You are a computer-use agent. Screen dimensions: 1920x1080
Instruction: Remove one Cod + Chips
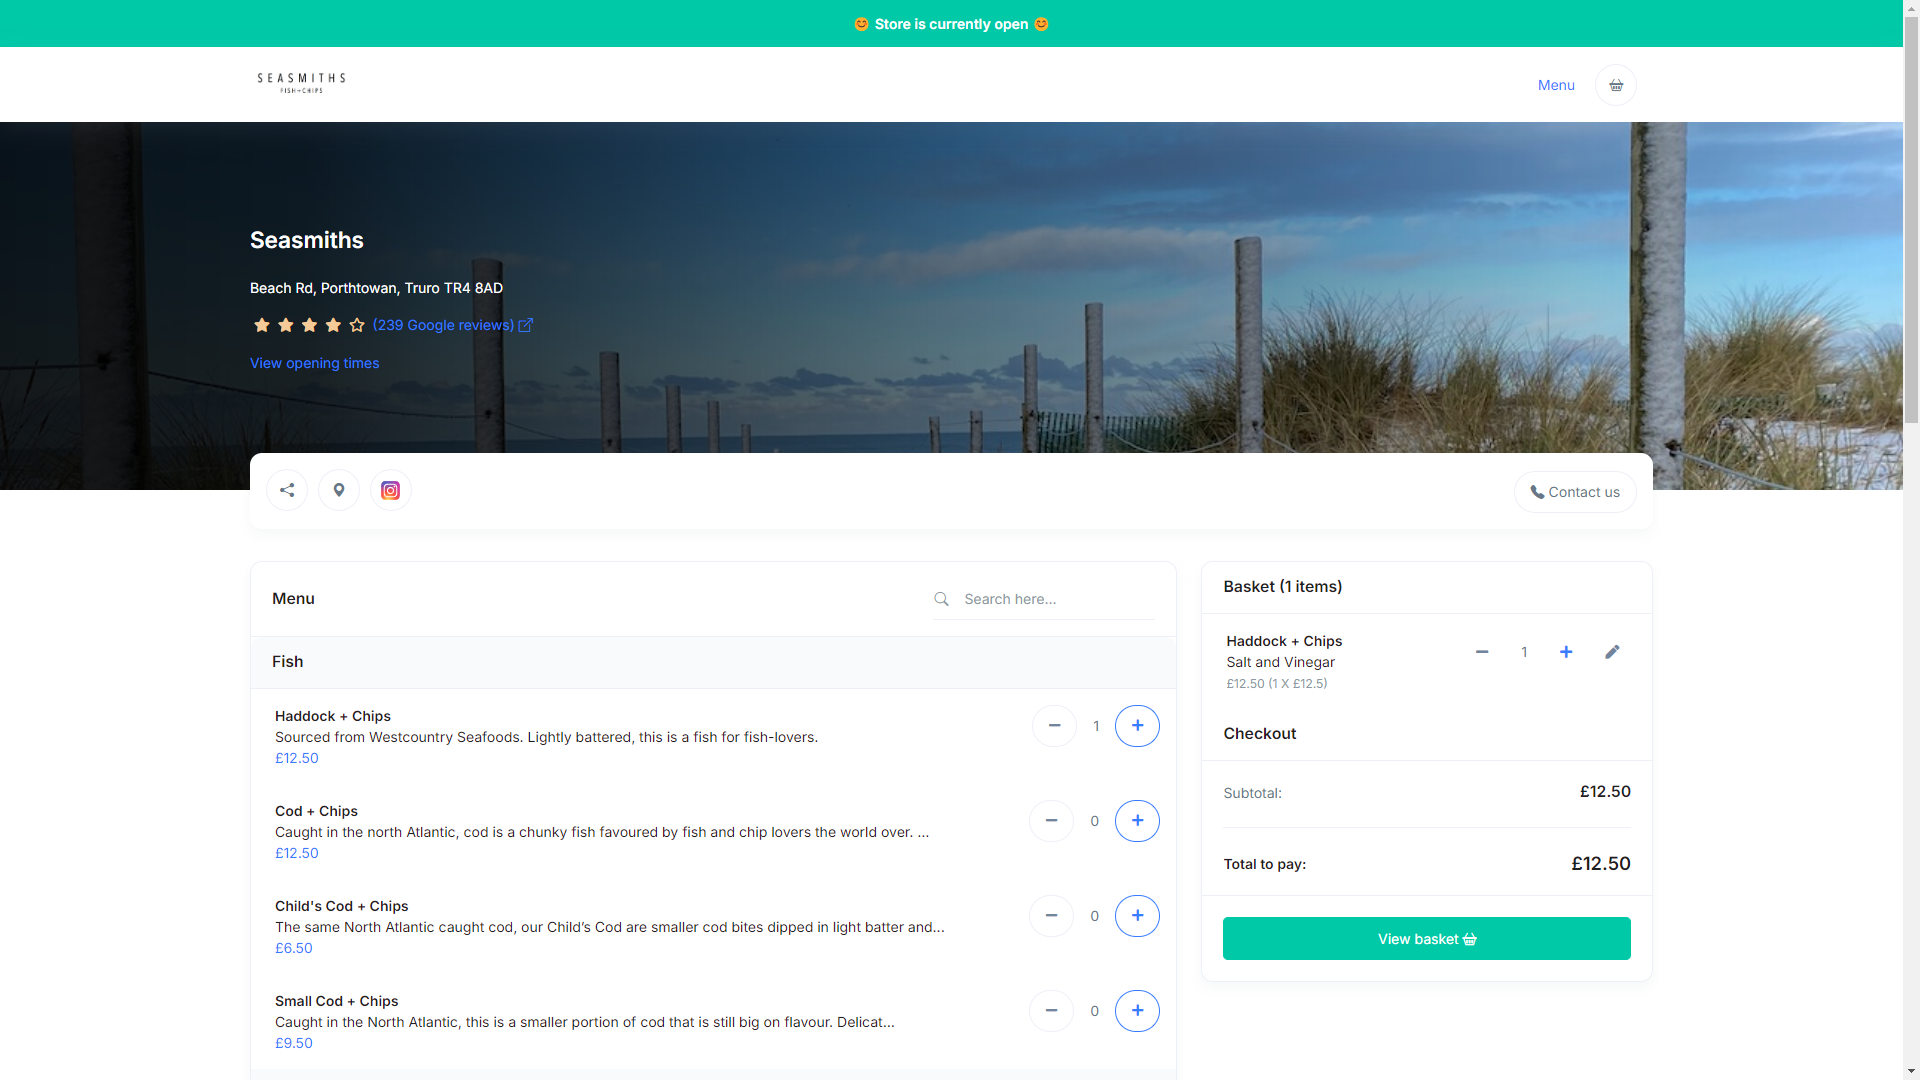1051,821
